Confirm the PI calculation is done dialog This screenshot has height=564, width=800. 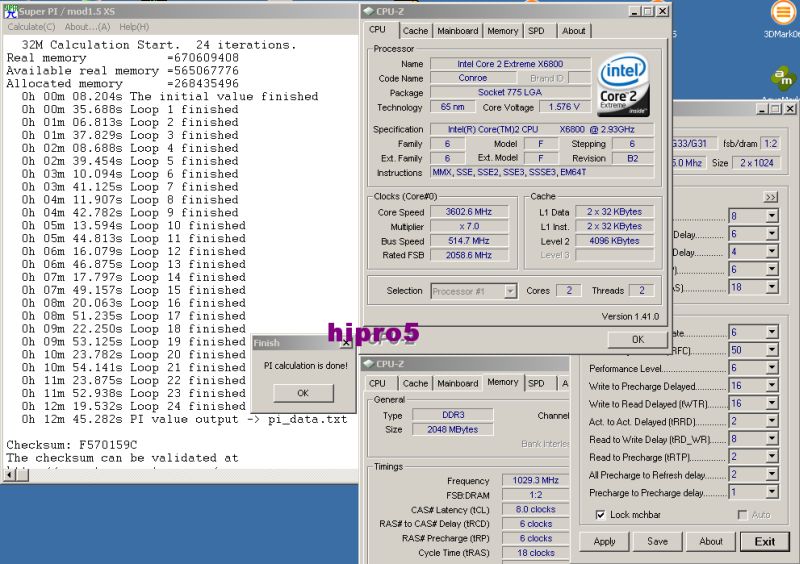click(x=303, y=393)
